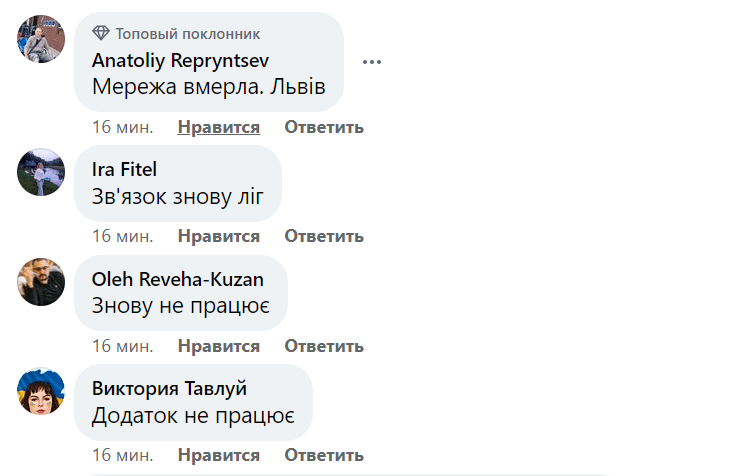Open Ira Fitel's profile name link
The height and width of the screenshot is (476, 739).
click(124, 169)
